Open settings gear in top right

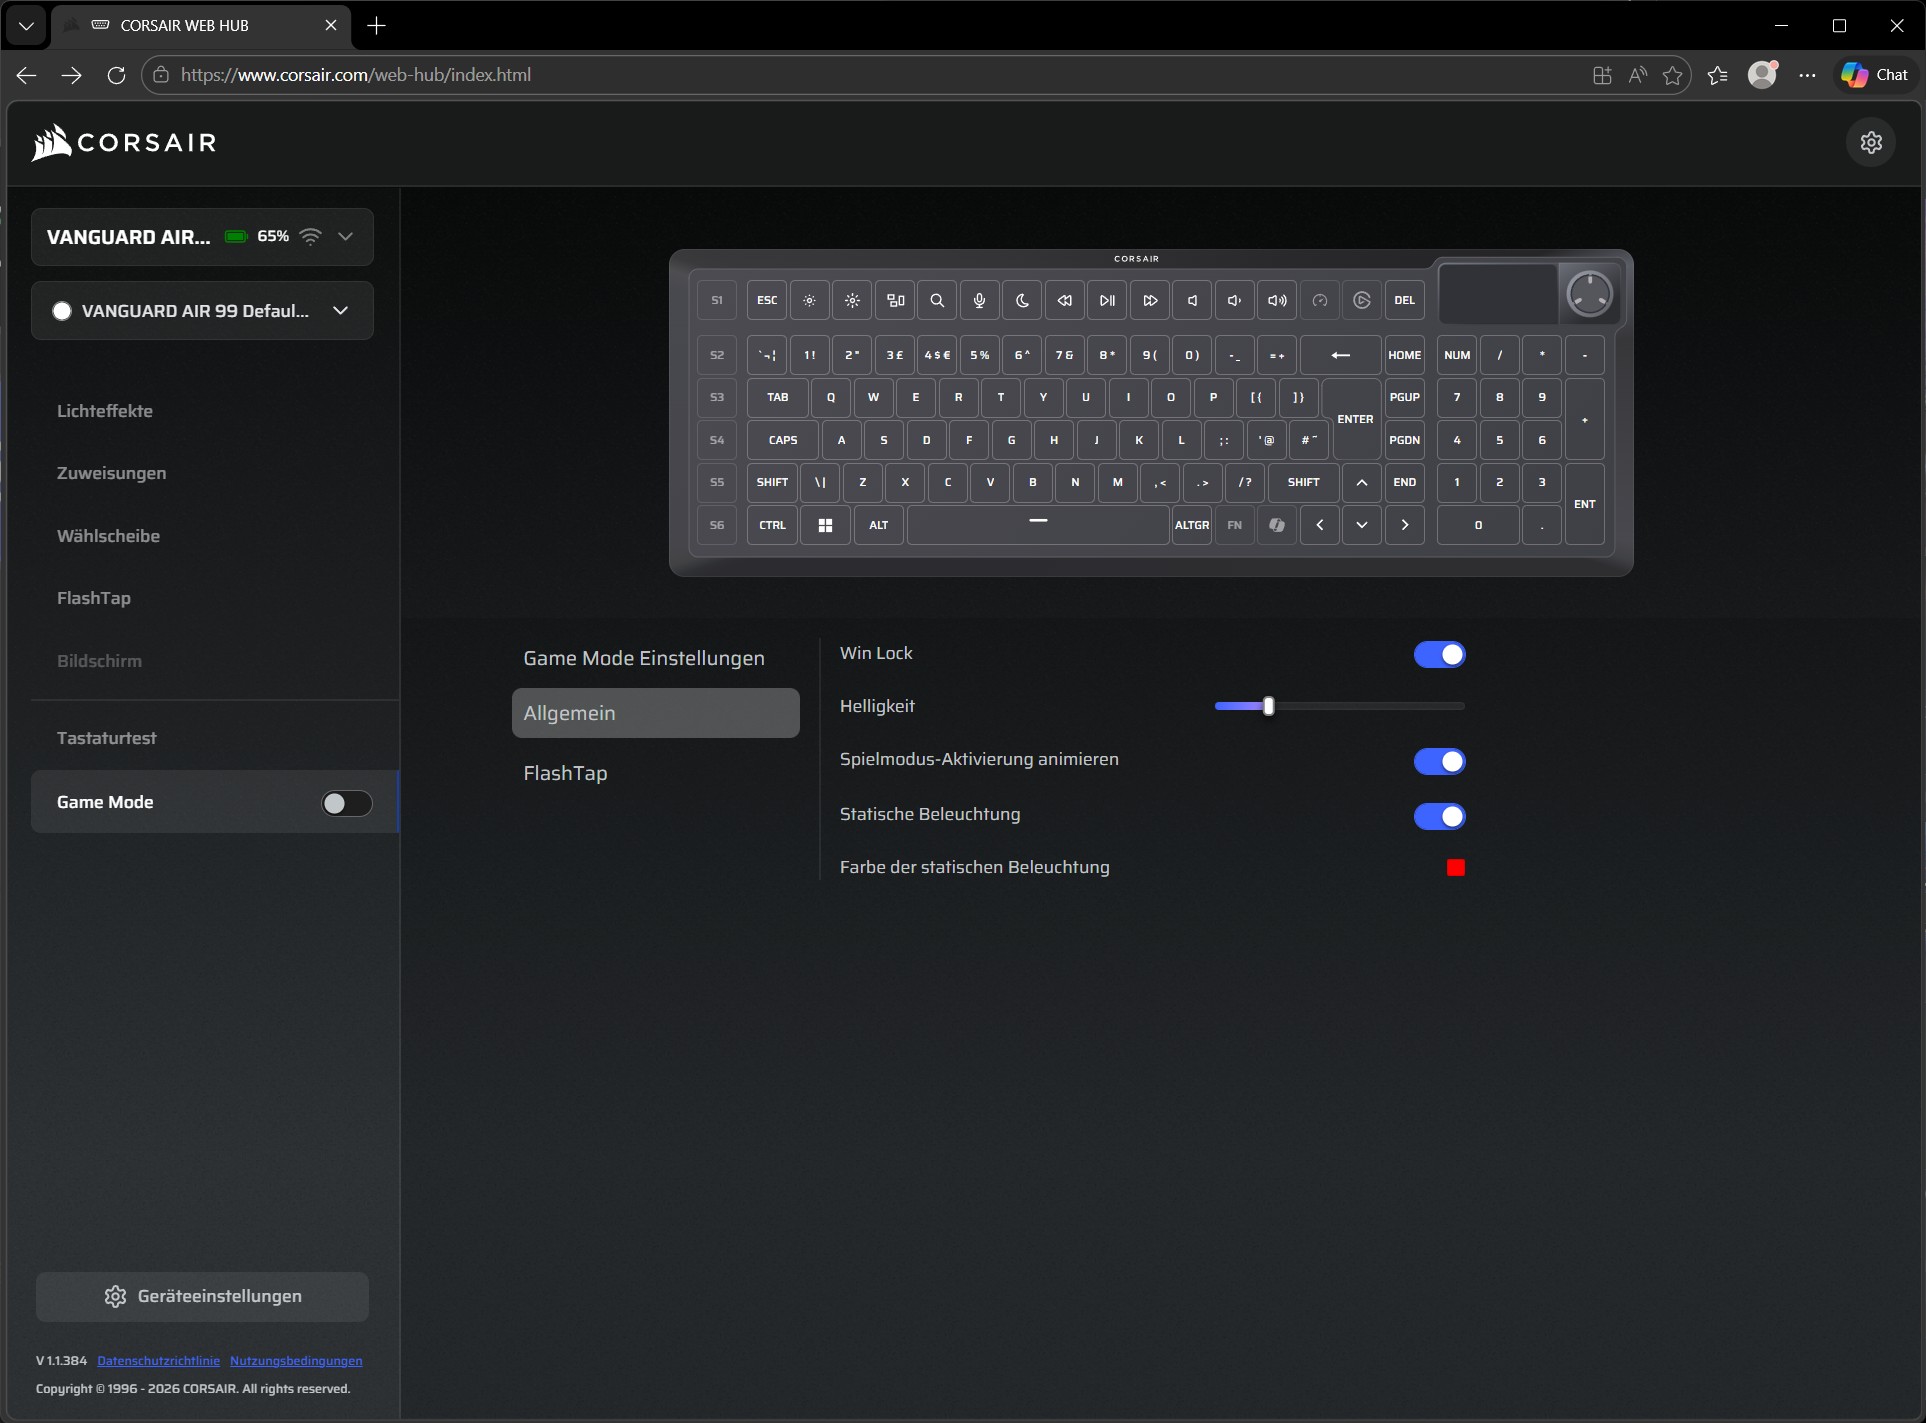click(x=1871, y=143)
